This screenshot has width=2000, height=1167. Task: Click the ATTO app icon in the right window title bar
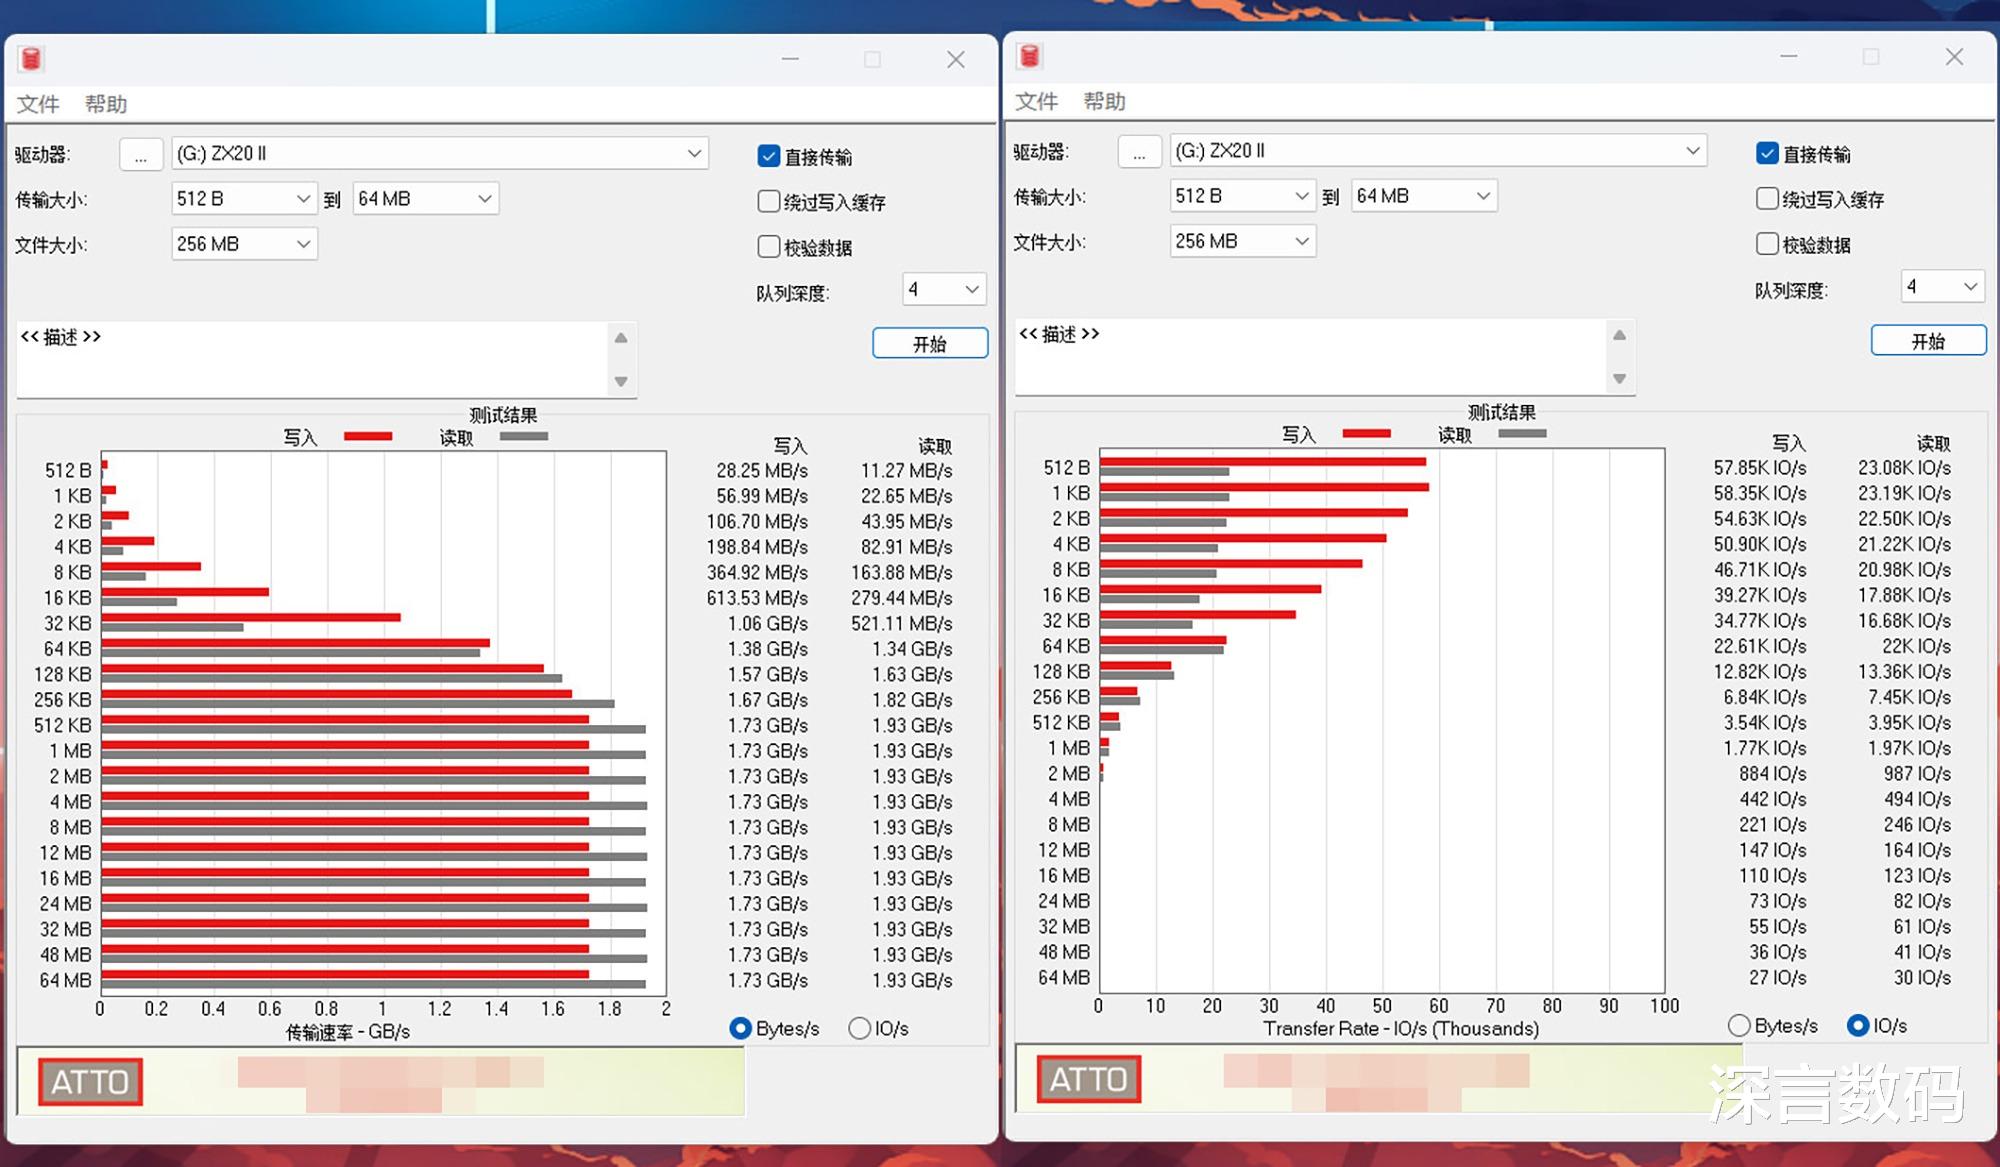tap(1030, 56)
